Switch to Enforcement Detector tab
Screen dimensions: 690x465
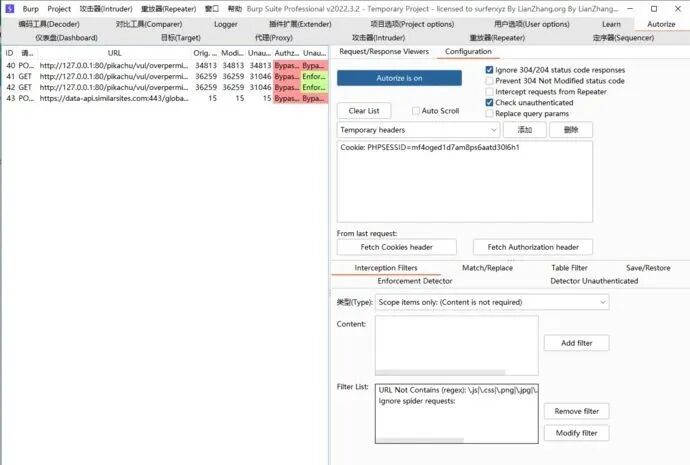[x=415, y=281]
